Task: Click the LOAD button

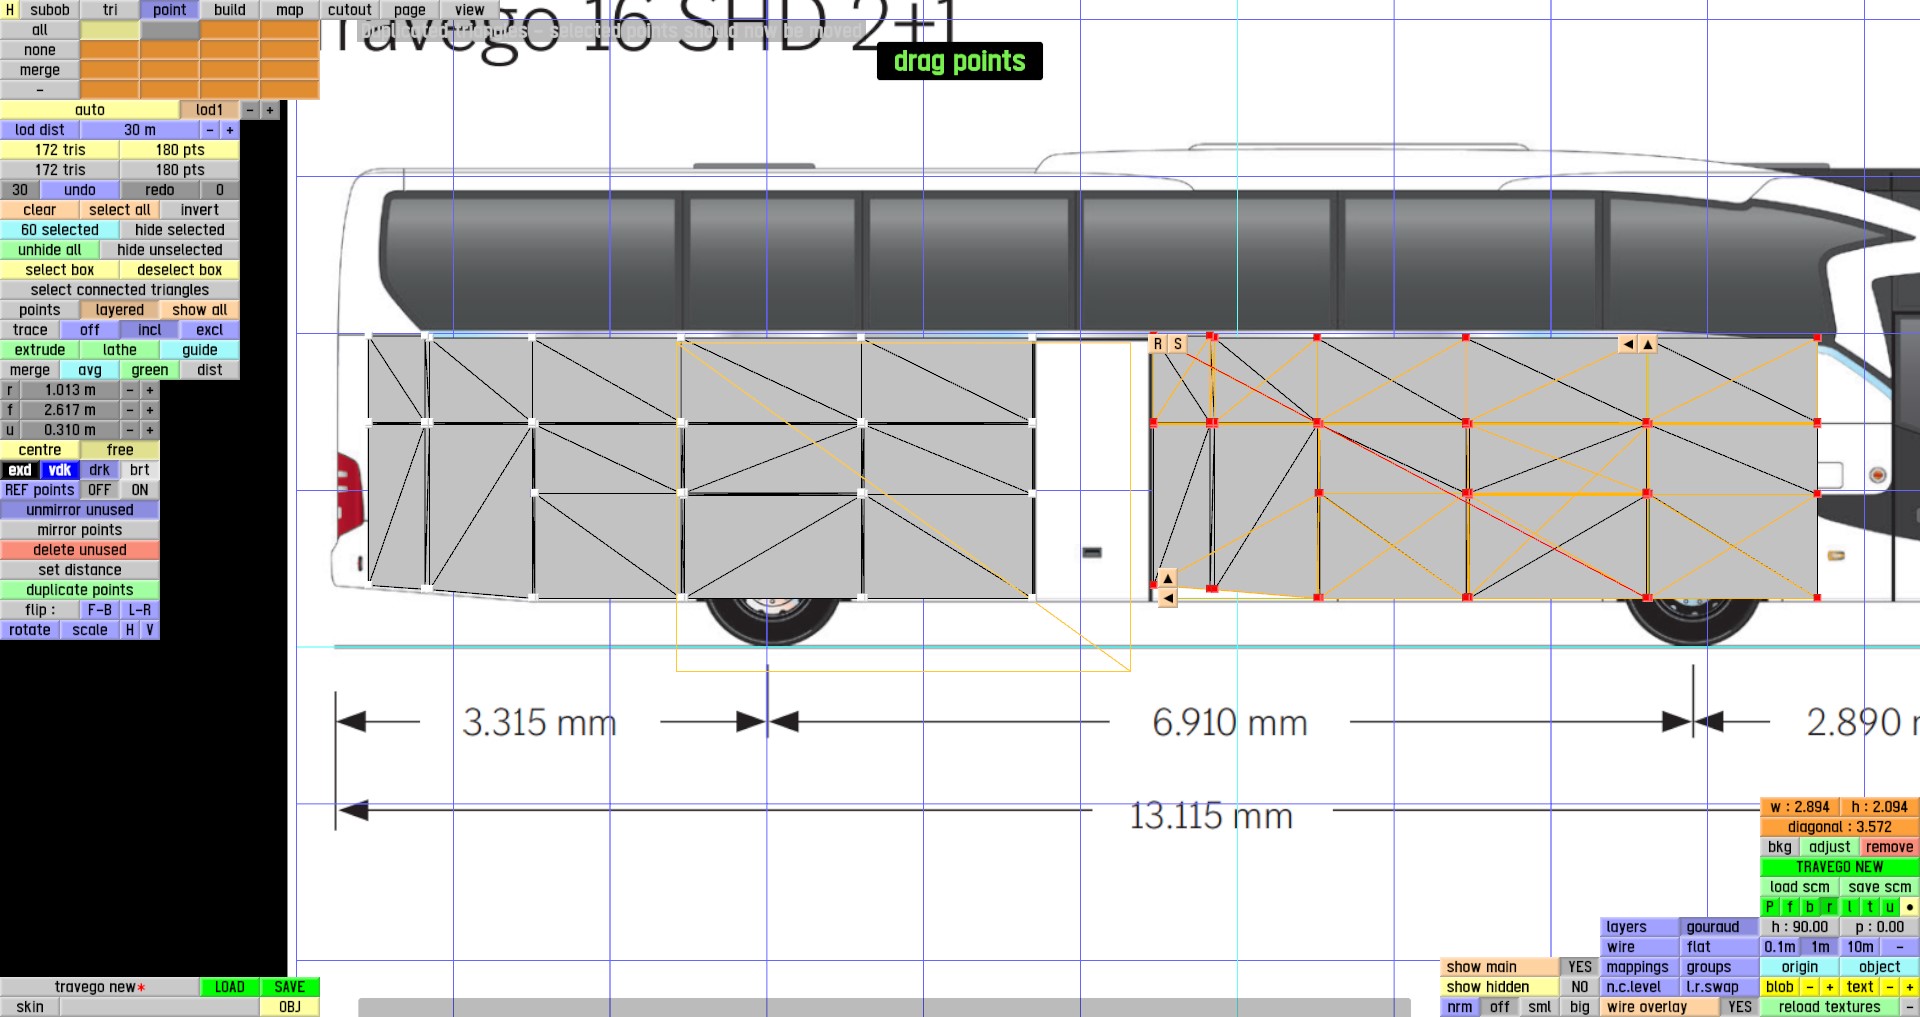Action: coord(230,987)
